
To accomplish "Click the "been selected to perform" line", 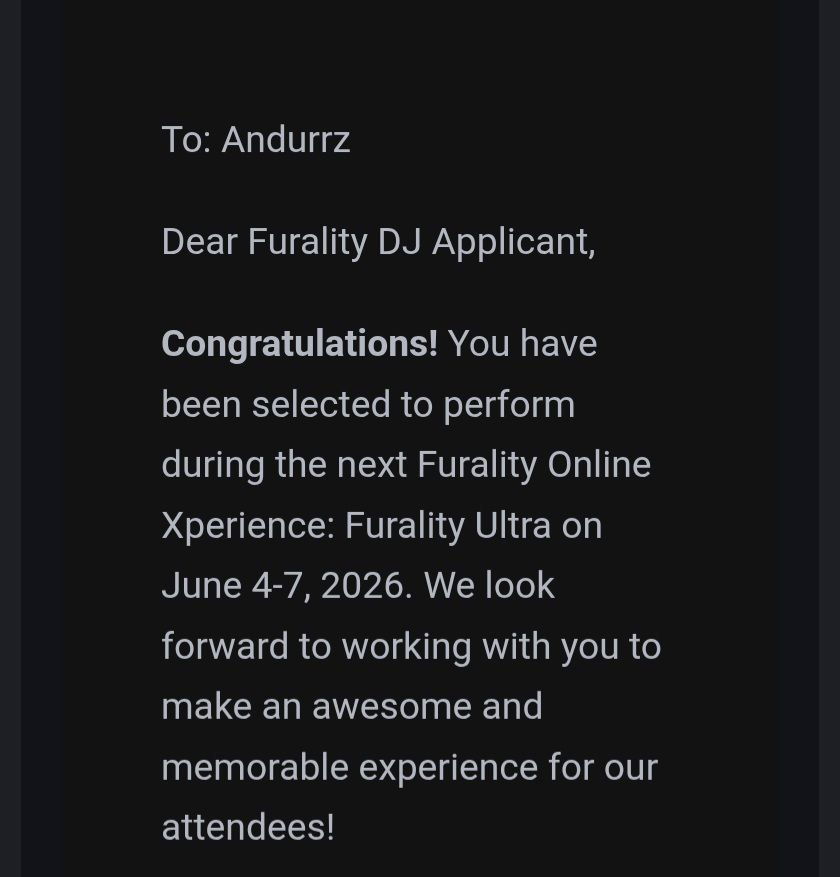I will pos(368,405).
